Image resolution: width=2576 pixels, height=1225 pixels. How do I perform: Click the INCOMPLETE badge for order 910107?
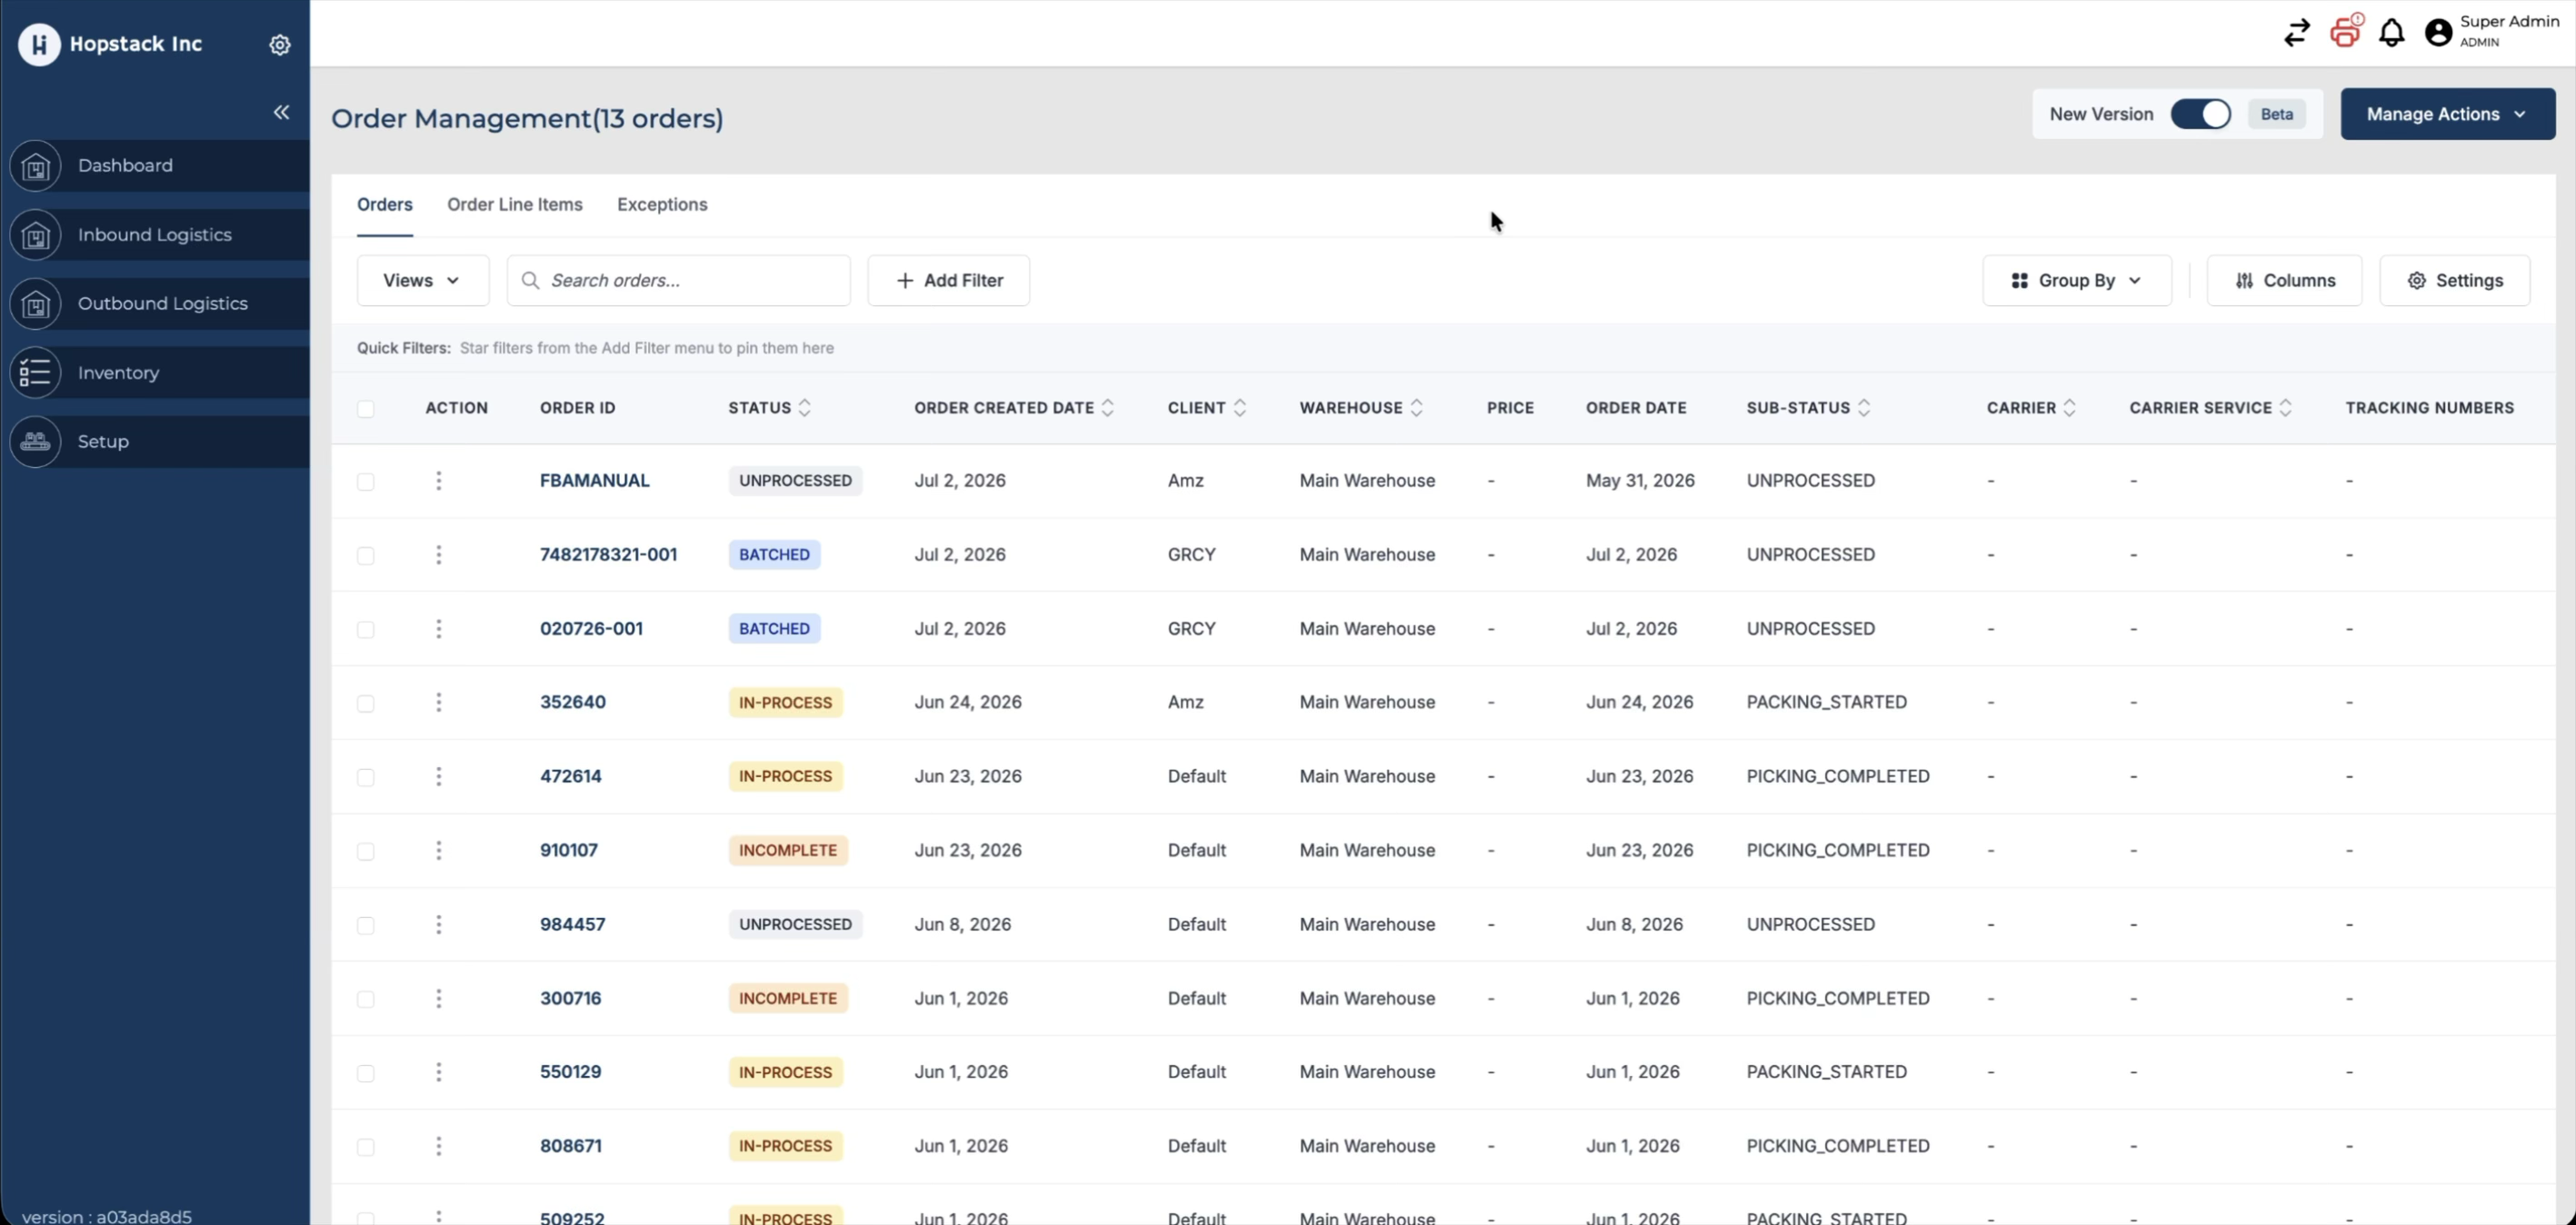tap(788, 851)
